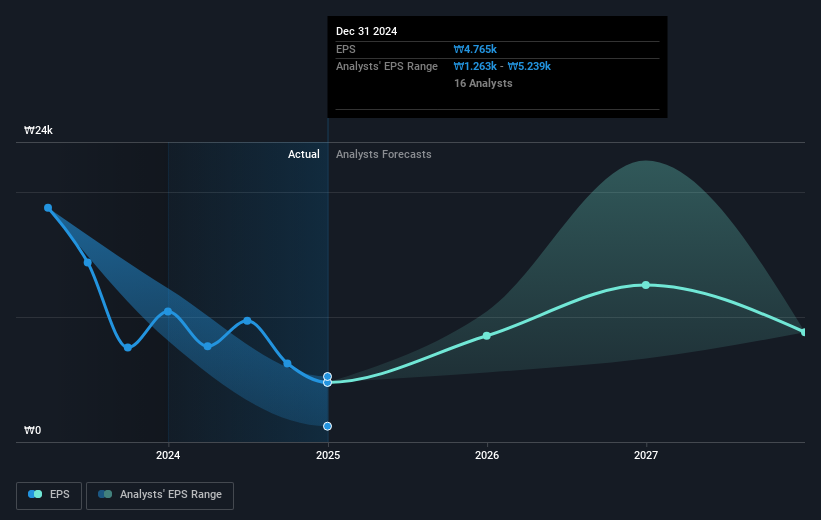Click the ₩24k y-axis label

pyautogui.click(x=38, y=130)
